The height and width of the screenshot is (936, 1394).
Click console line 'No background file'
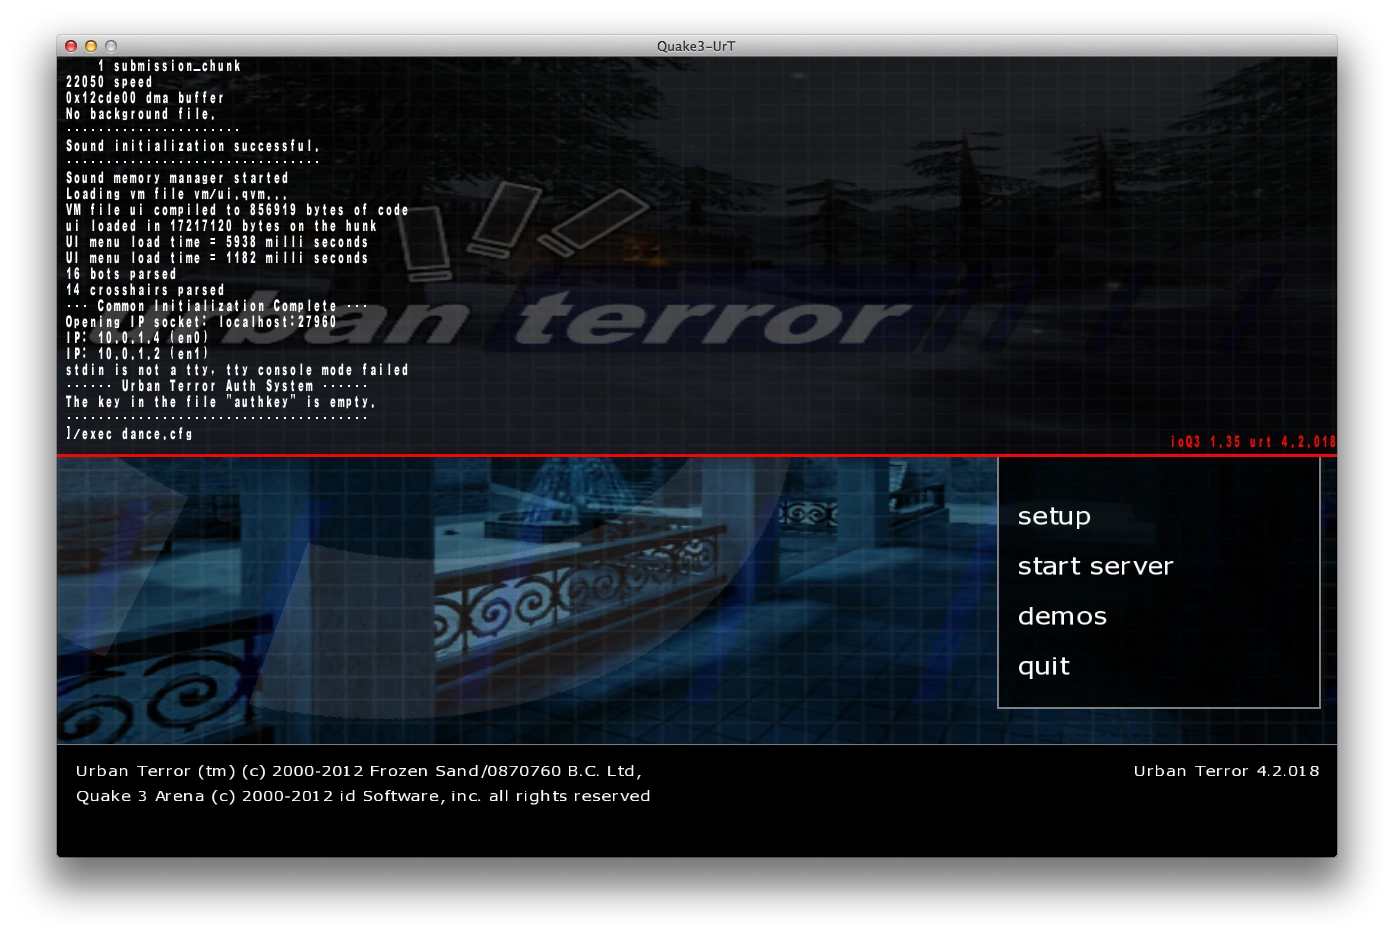140,114
